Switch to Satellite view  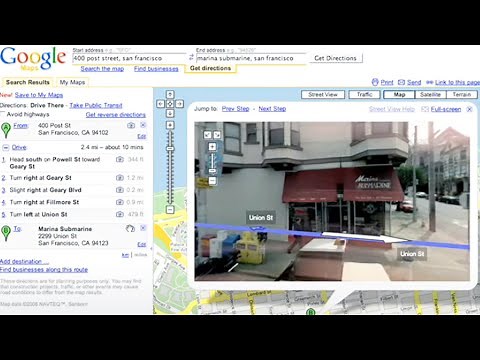pos(430,95)
